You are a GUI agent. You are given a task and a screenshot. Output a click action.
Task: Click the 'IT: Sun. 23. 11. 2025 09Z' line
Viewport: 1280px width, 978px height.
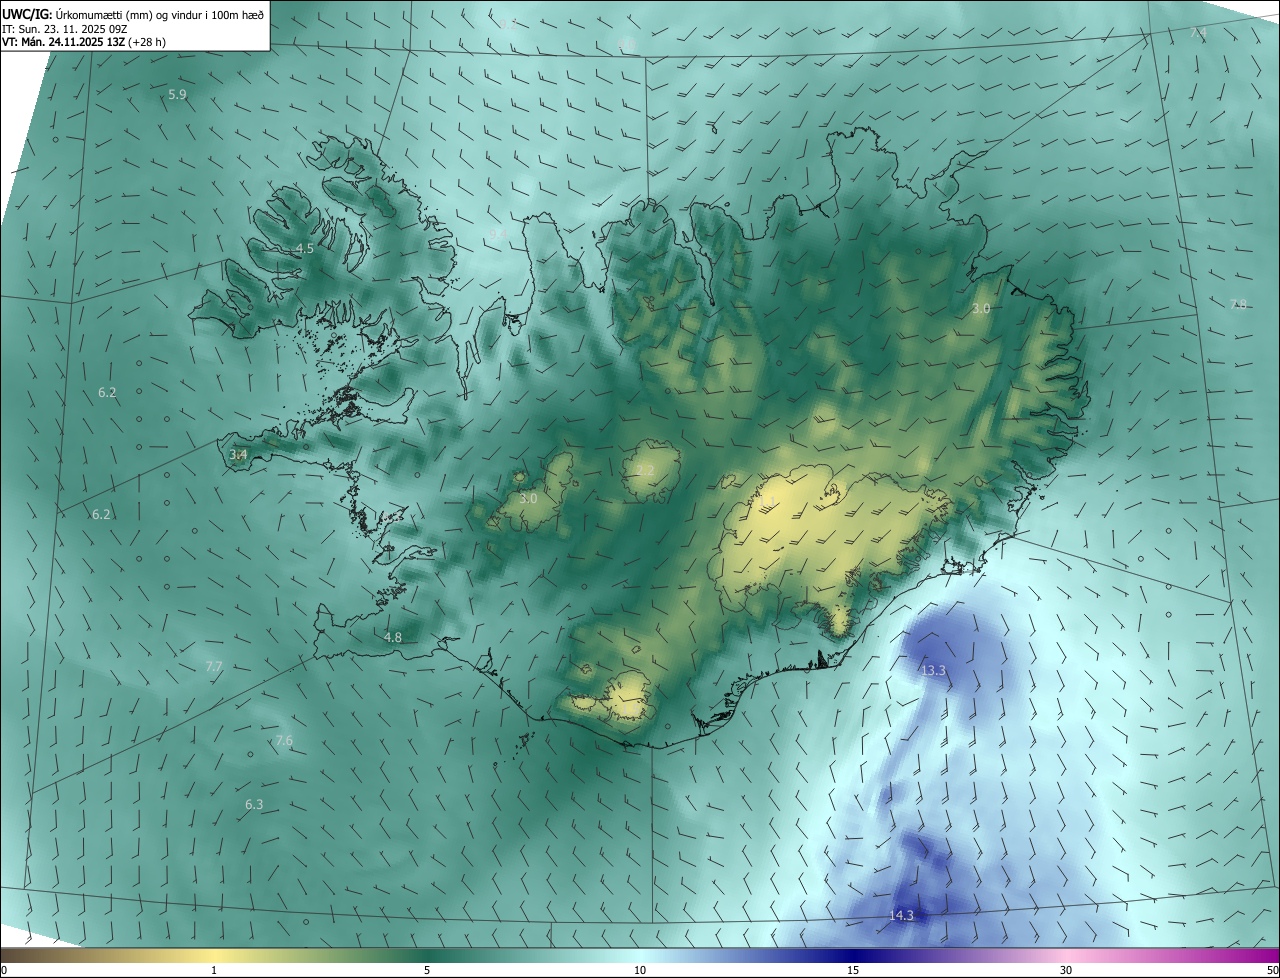63,28
